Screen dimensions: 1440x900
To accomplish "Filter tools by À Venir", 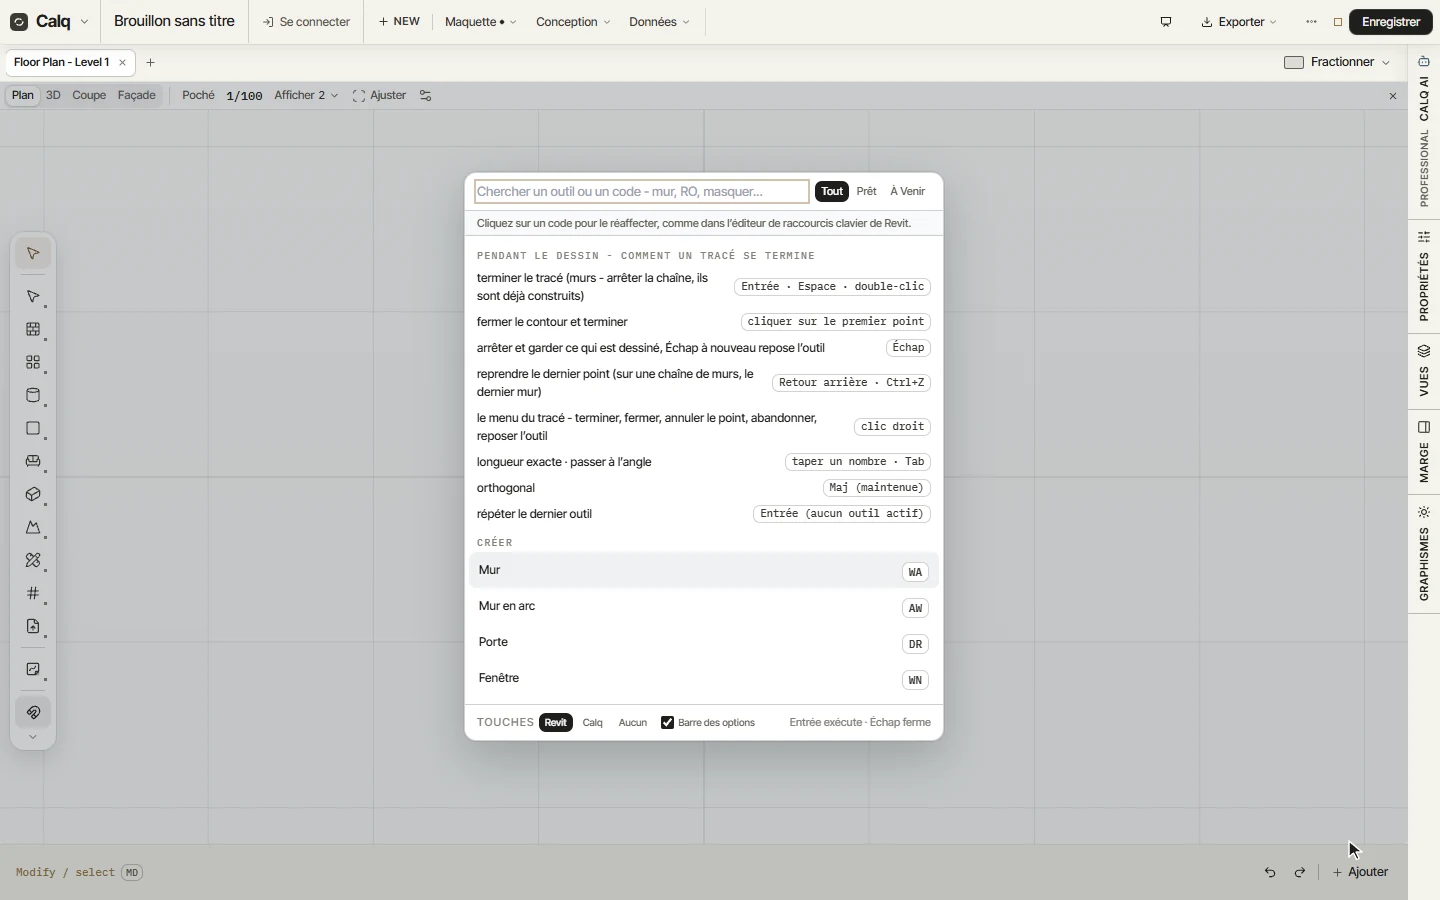I will tap(908, 192).
